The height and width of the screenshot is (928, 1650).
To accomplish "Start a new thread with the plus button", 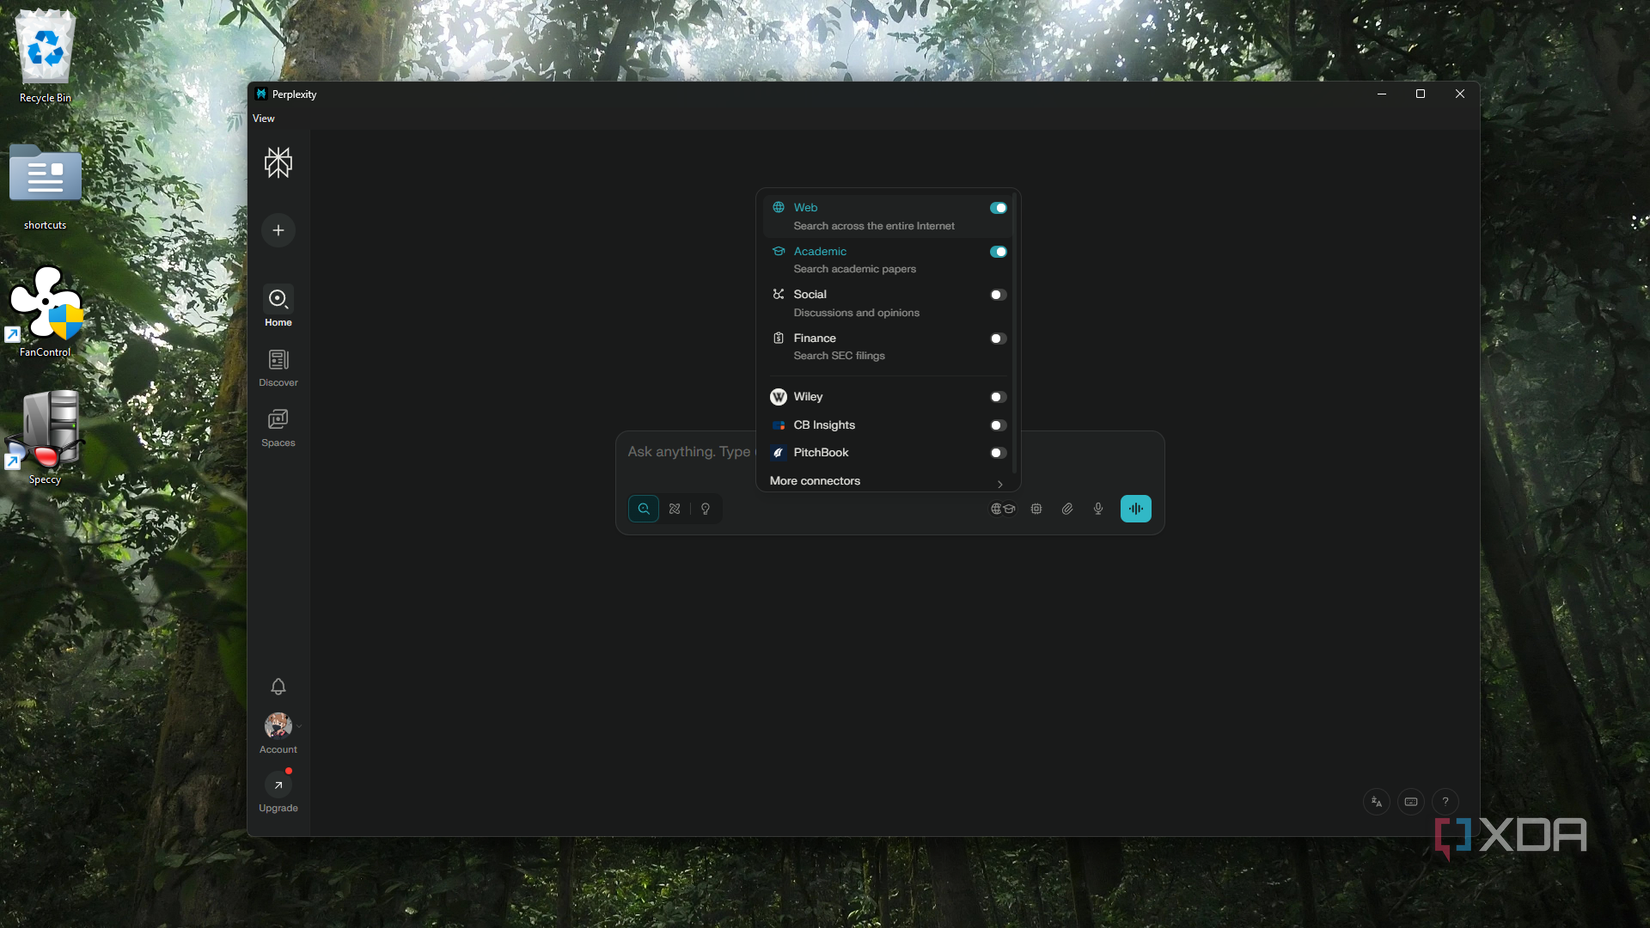I will click(x=278, y=230).
